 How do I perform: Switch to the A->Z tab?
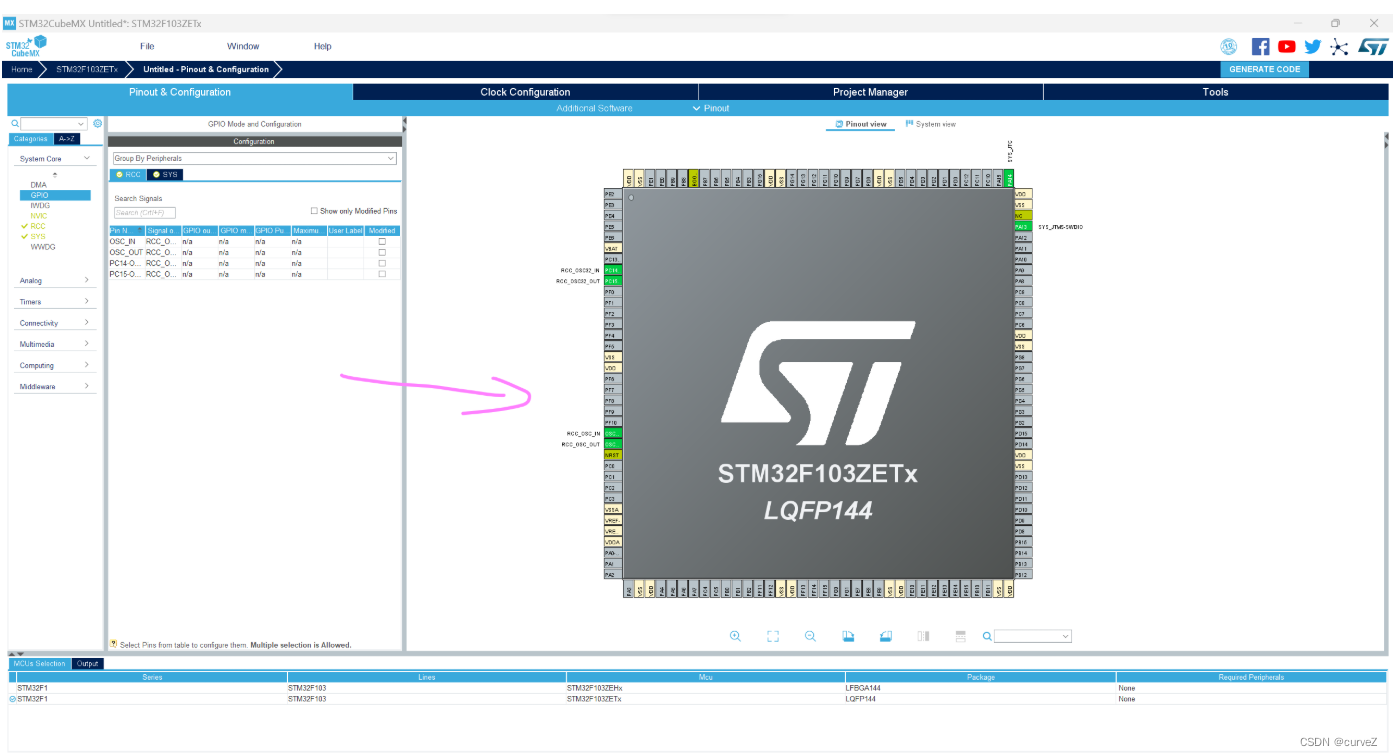pyautogui.click(x=67, y=139)
